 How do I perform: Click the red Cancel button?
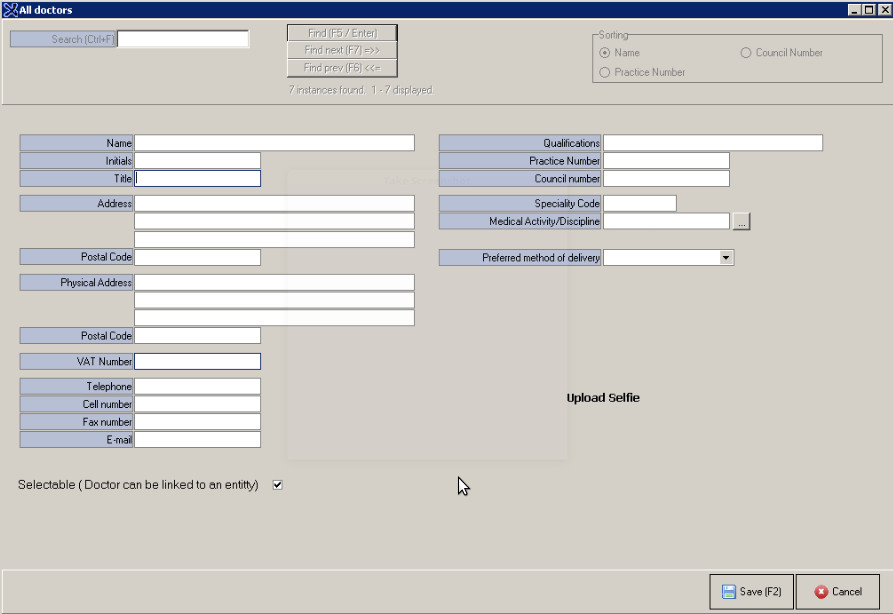[x=837, y=592]
